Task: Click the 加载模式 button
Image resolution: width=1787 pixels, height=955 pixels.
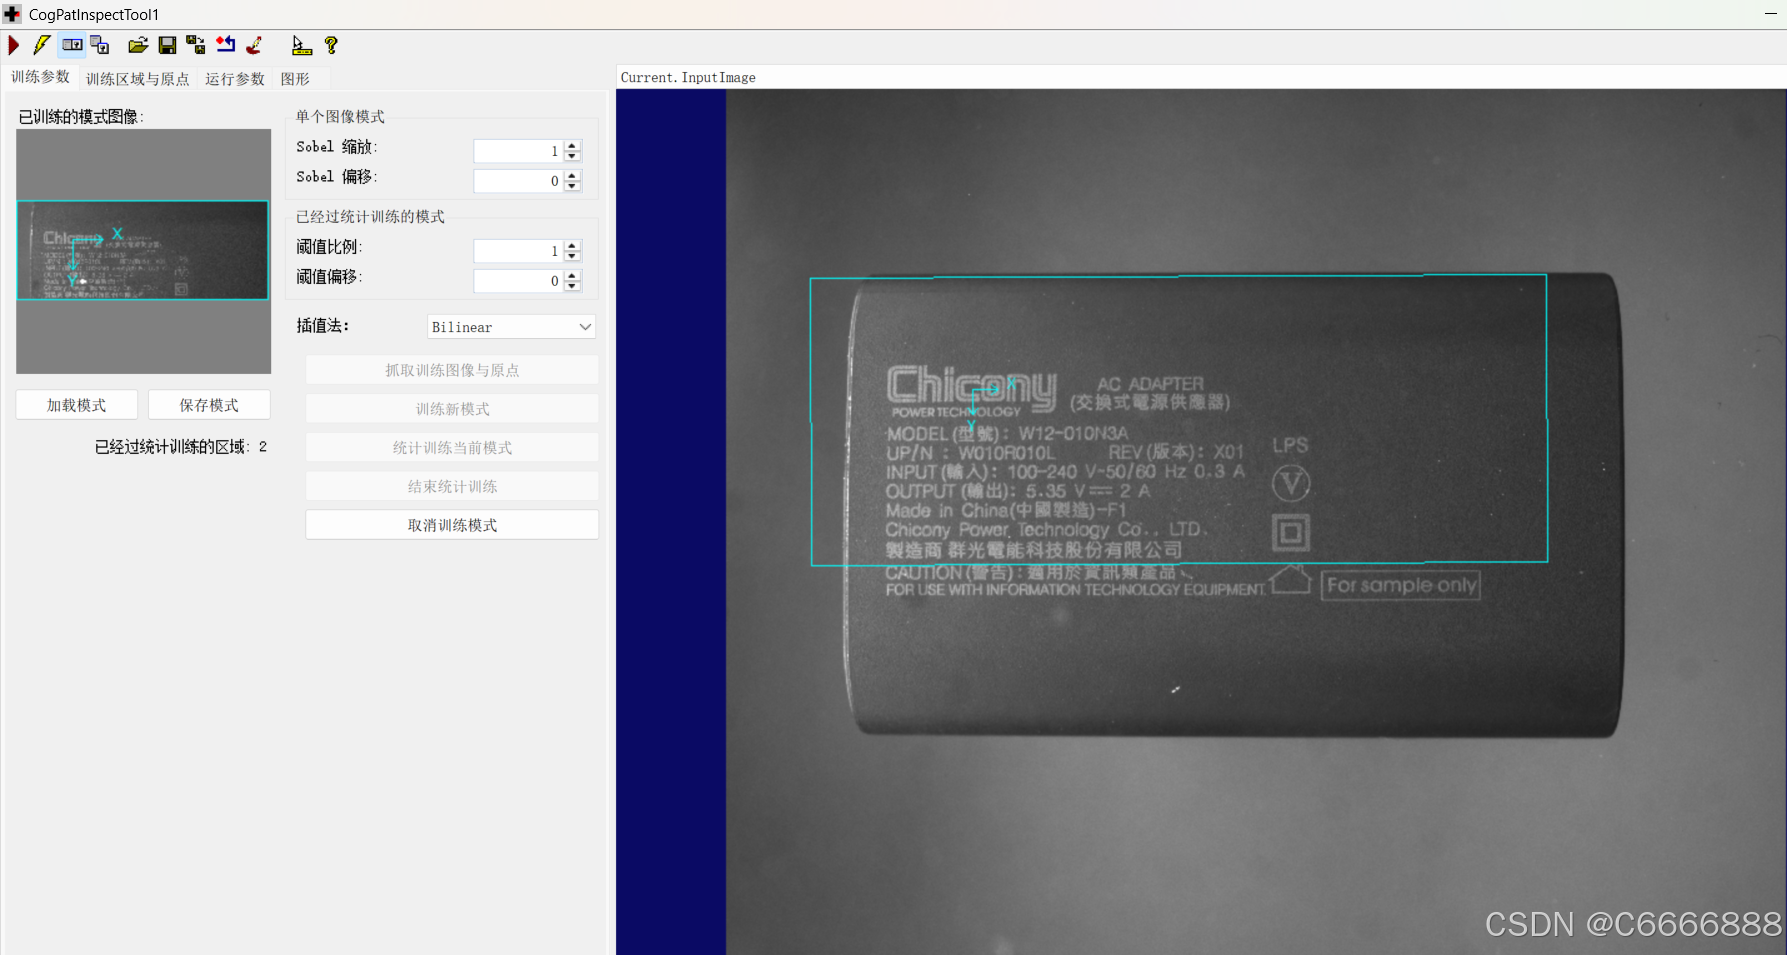Action: (76, 405)
